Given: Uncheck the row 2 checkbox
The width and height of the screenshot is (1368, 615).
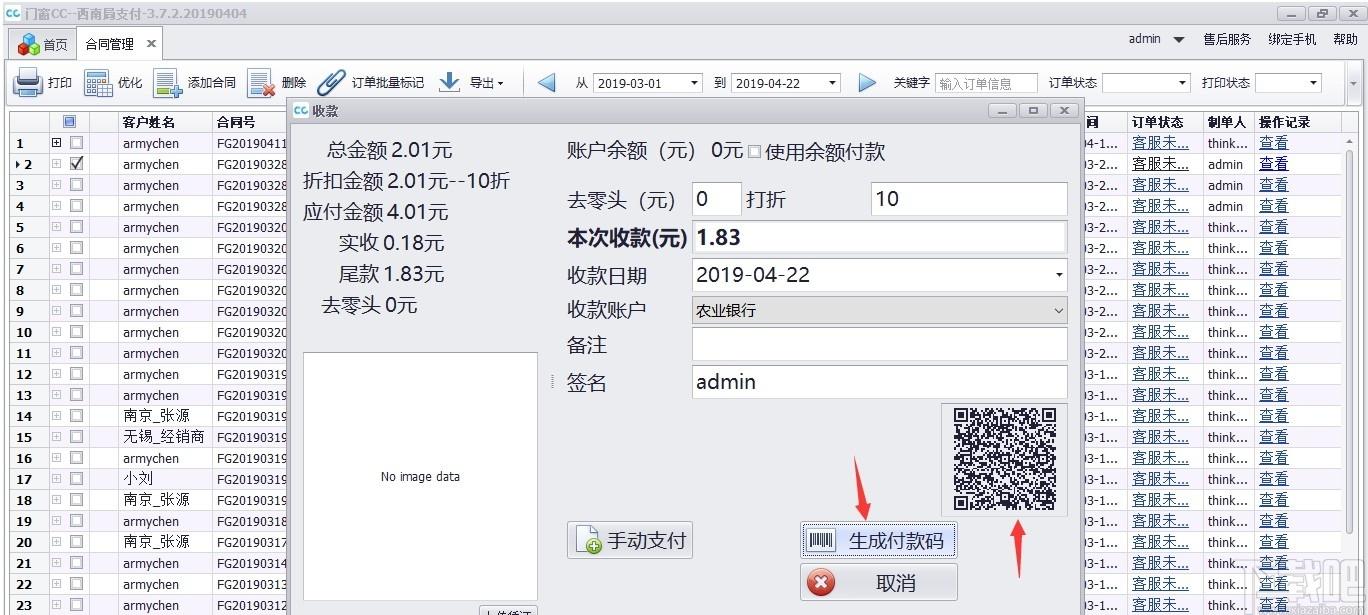Looking at the screenshot, I should pos(76,164).
